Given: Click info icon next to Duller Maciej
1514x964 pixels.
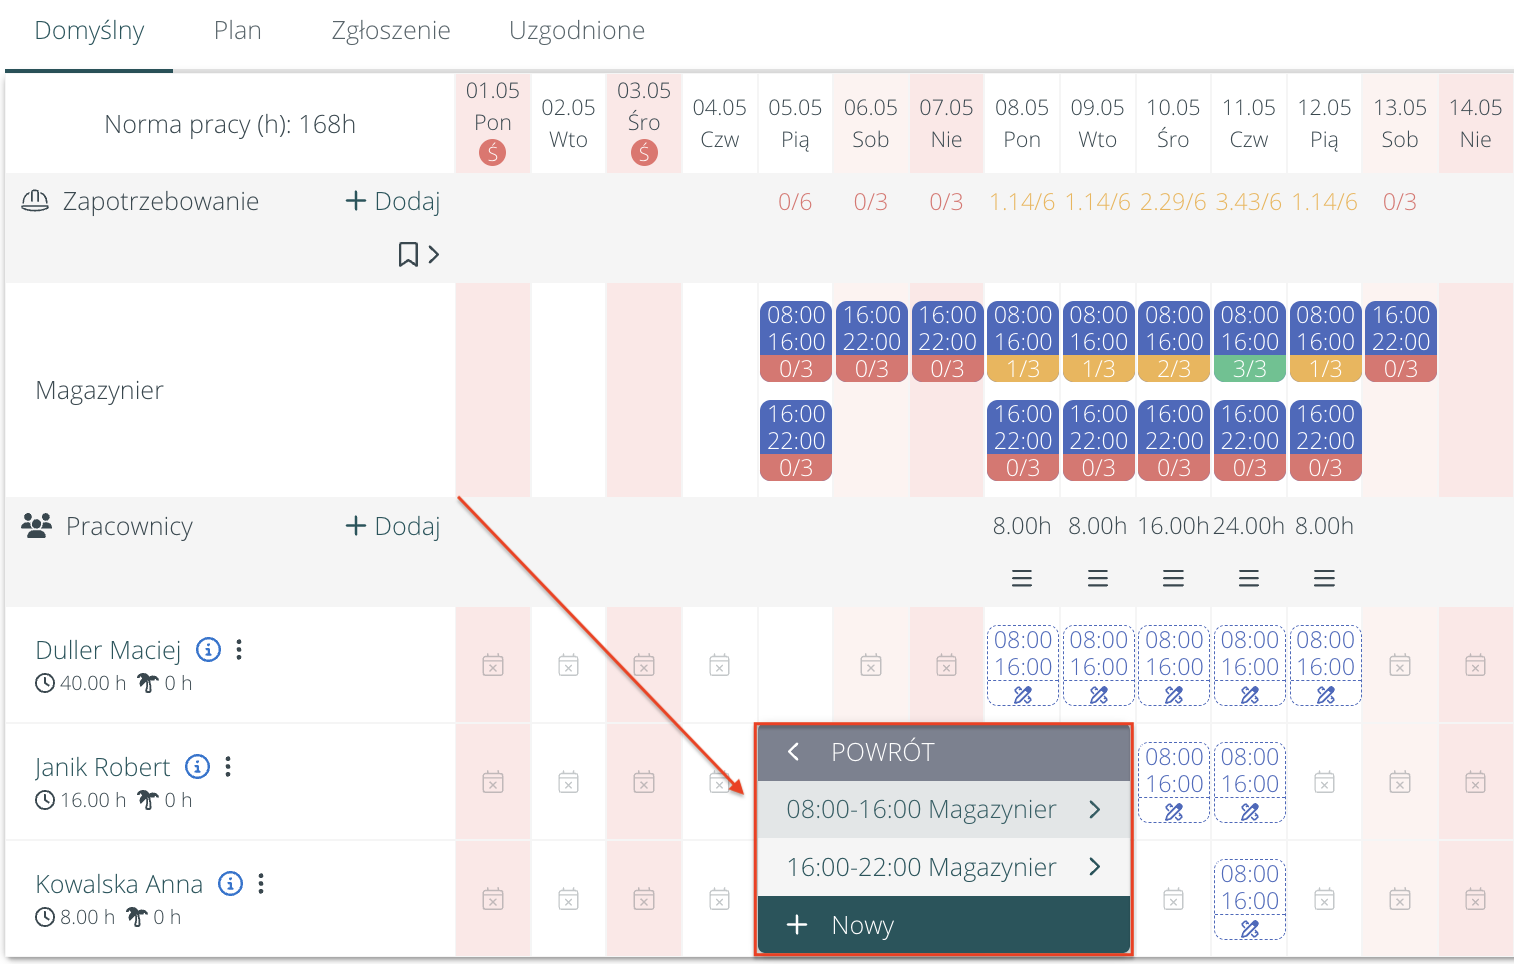Looking at the screenshot, I should 208,650.
